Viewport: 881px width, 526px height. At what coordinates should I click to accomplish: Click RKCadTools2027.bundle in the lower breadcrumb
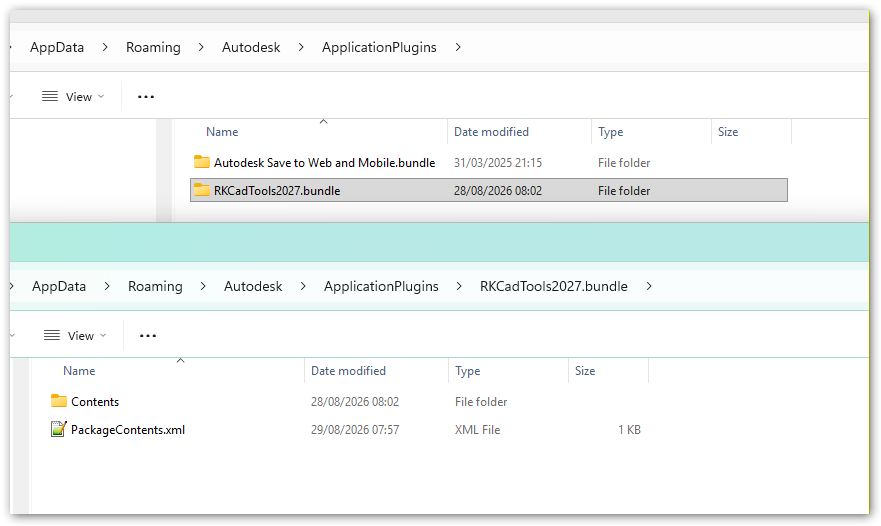[553, 287]
